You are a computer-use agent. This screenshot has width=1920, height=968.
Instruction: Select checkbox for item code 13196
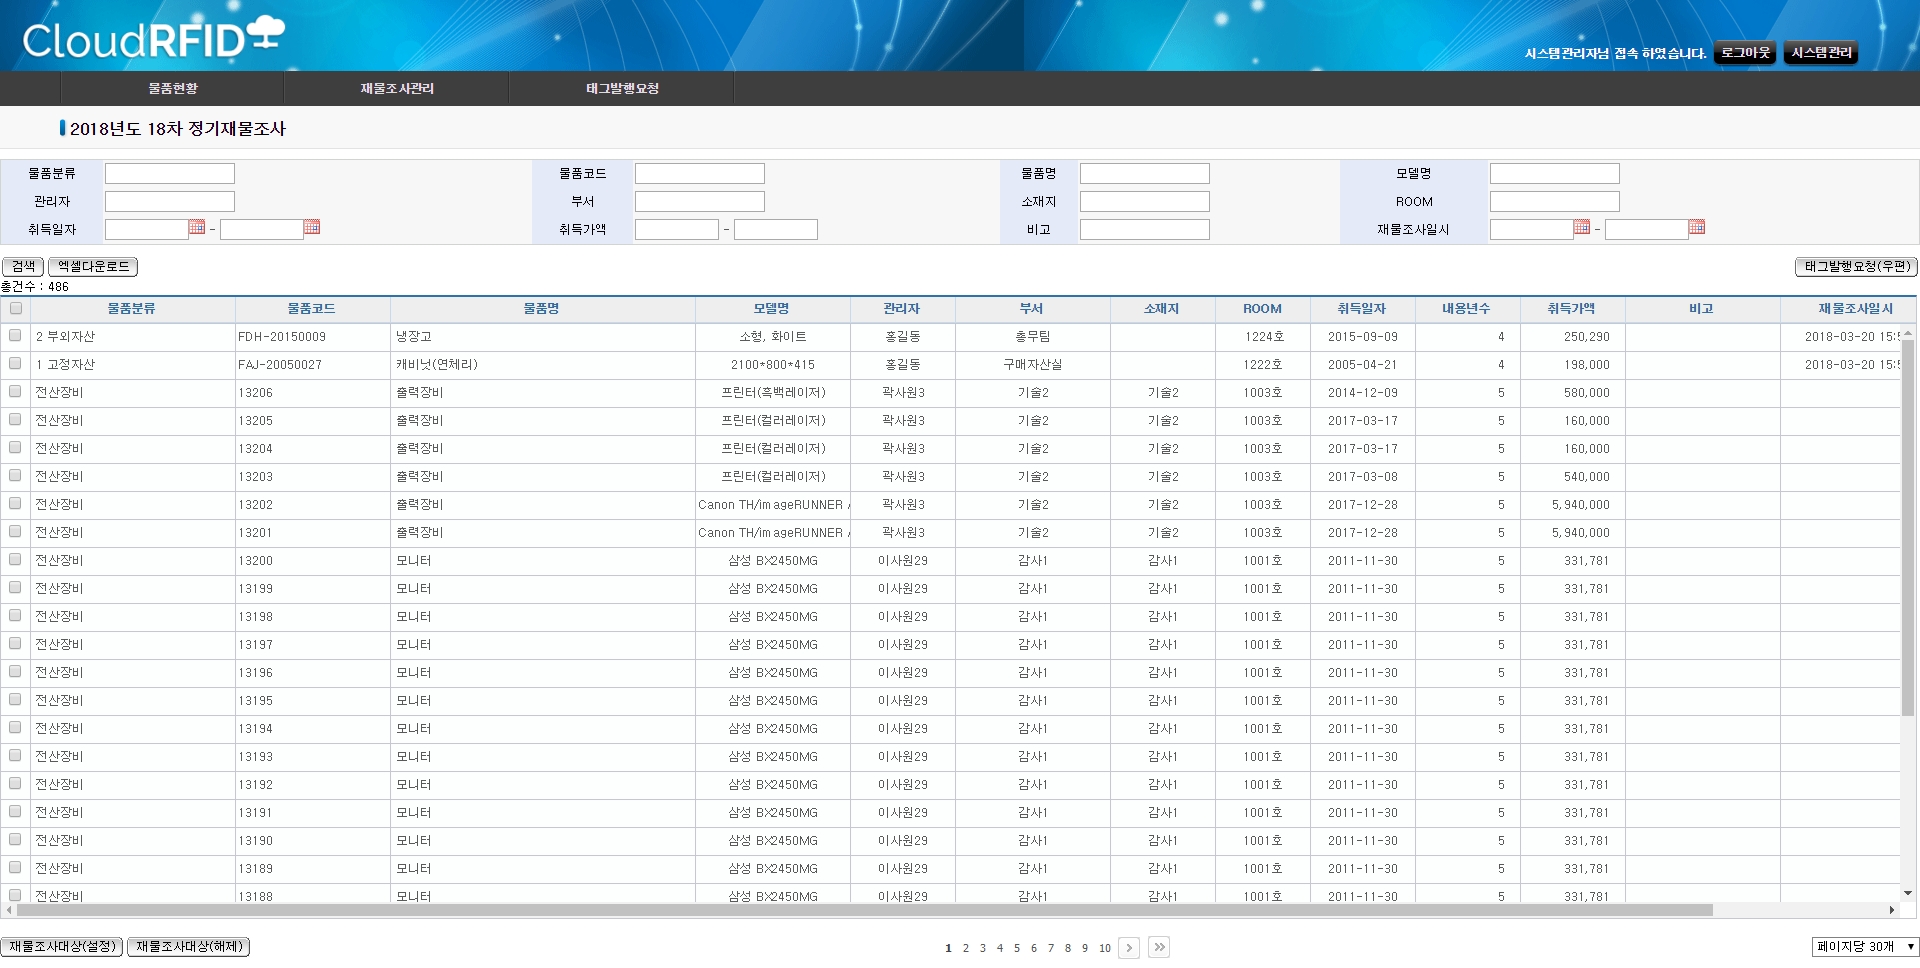tap(15, 672)
